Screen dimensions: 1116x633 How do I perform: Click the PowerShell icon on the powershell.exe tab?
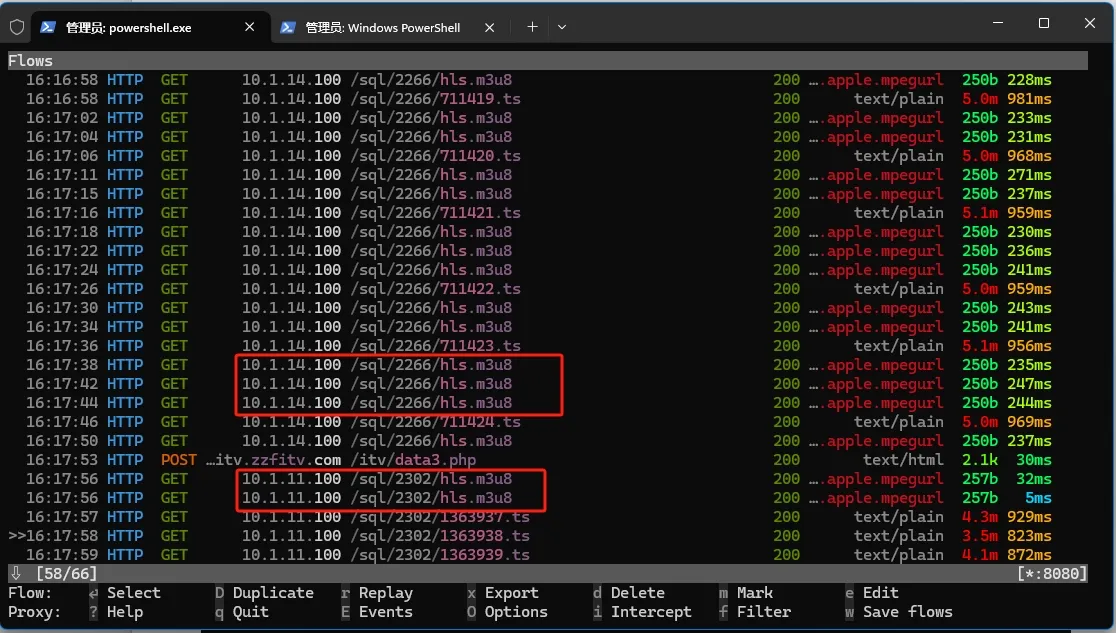click(46, 27)
